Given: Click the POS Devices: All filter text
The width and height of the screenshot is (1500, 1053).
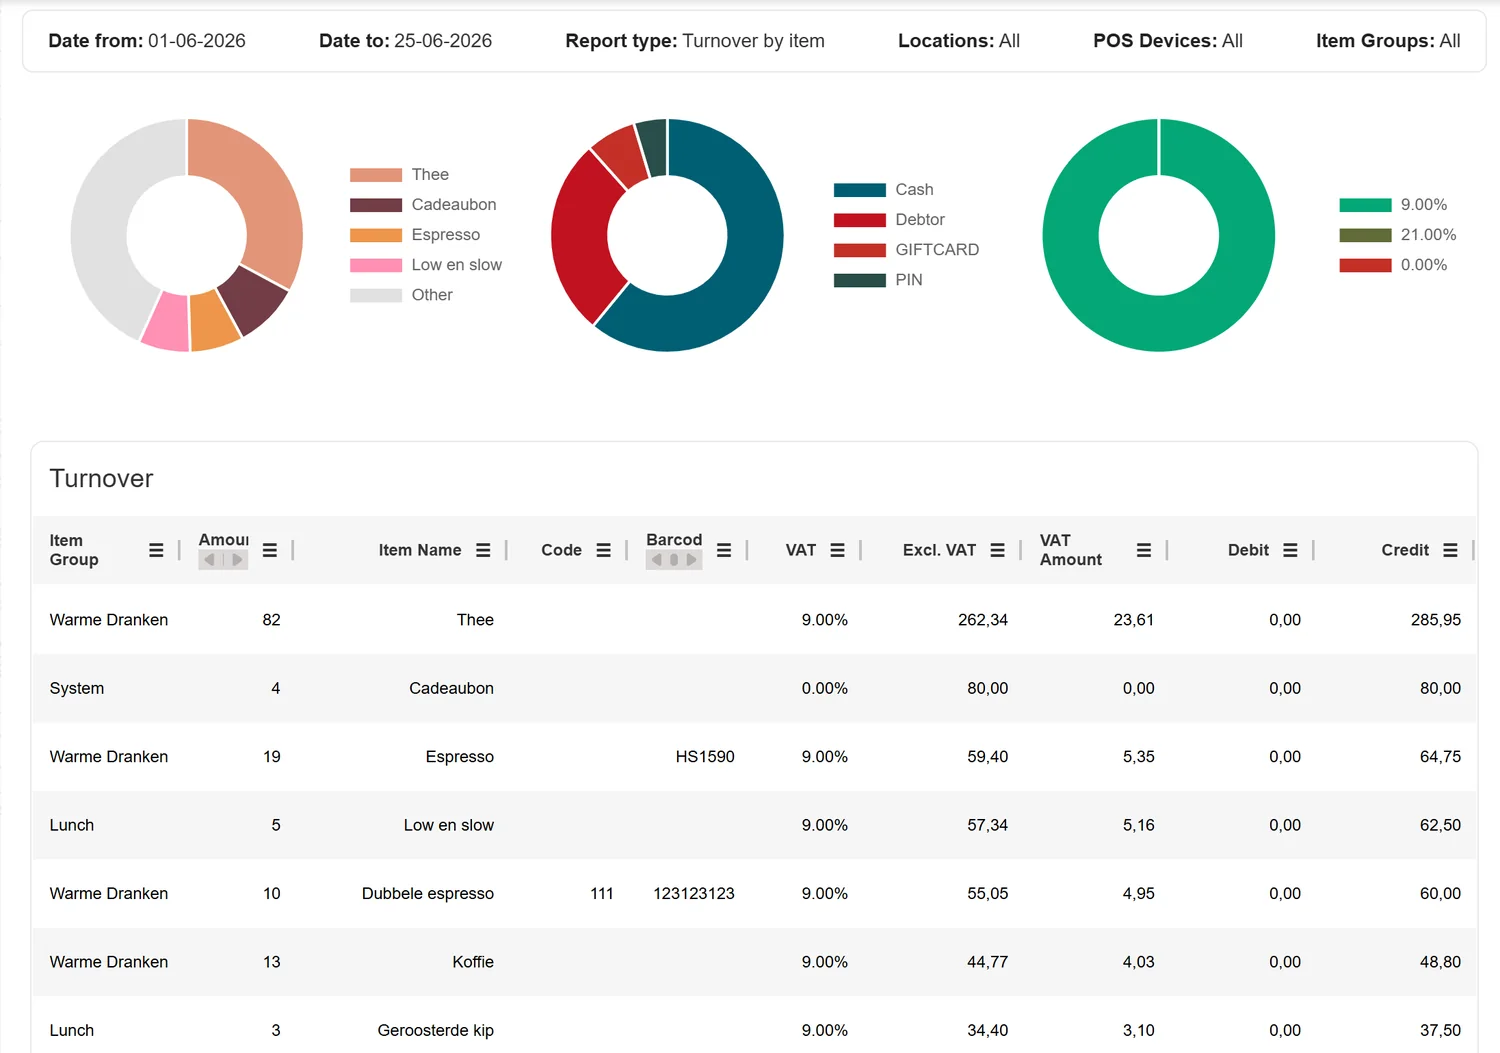Looking at the screenshot, I should [x=1168, y=41].
